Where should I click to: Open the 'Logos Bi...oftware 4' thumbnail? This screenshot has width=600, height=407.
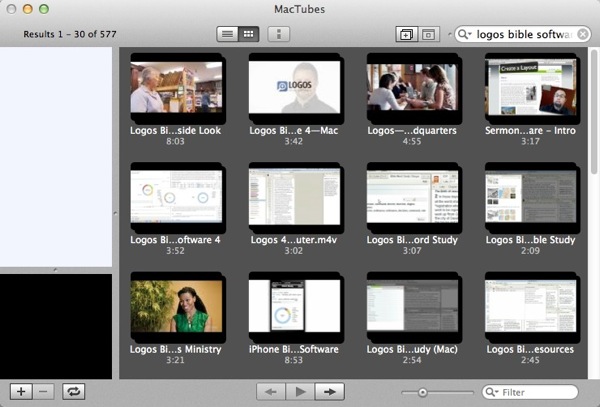tap(176, 197)
